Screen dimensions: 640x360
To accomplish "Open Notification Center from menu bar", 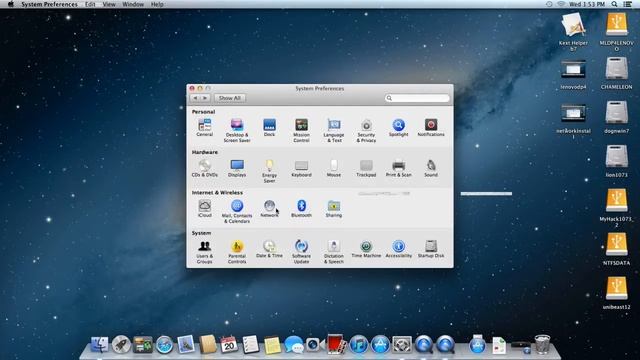I will click(628, 4).
